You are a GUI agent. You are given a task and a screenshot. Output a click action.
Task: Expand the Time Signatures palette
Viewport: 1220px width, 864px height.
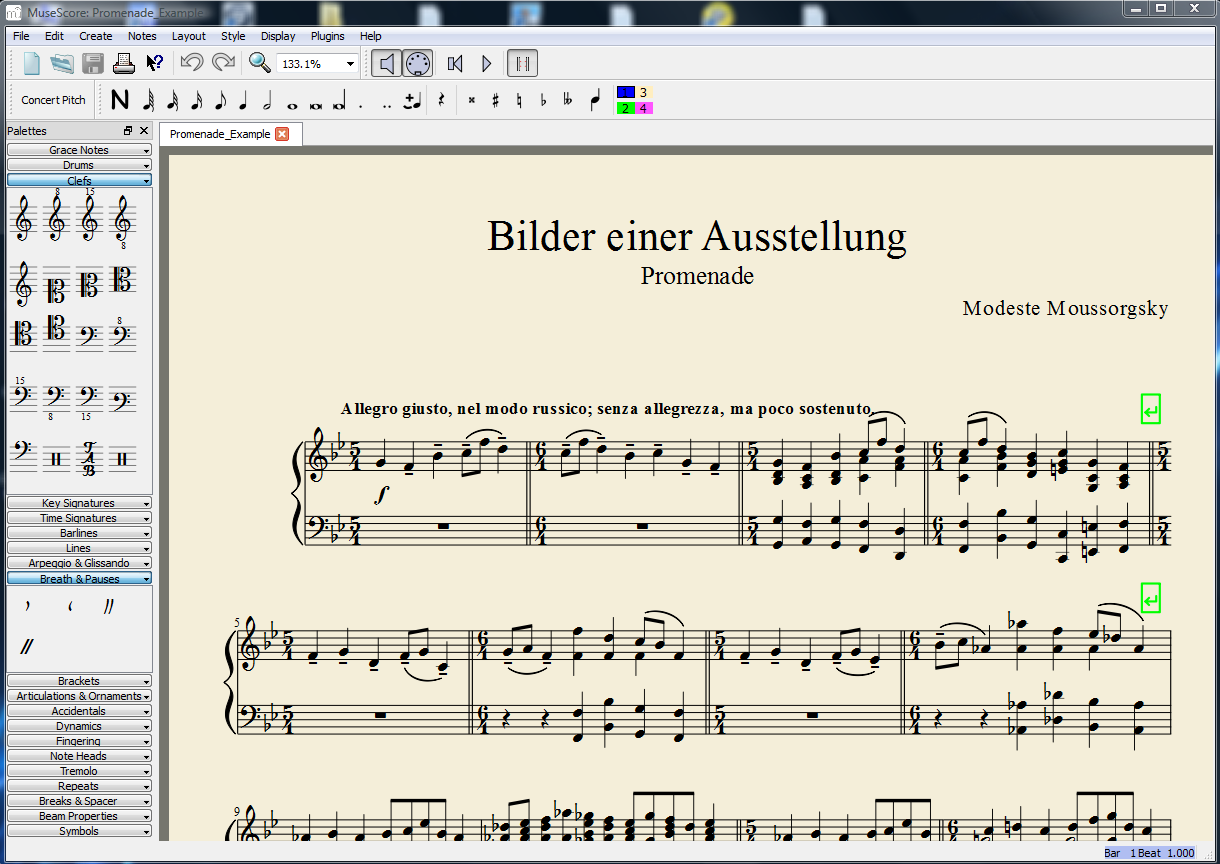pyautogui.click(x=79, y=518)
